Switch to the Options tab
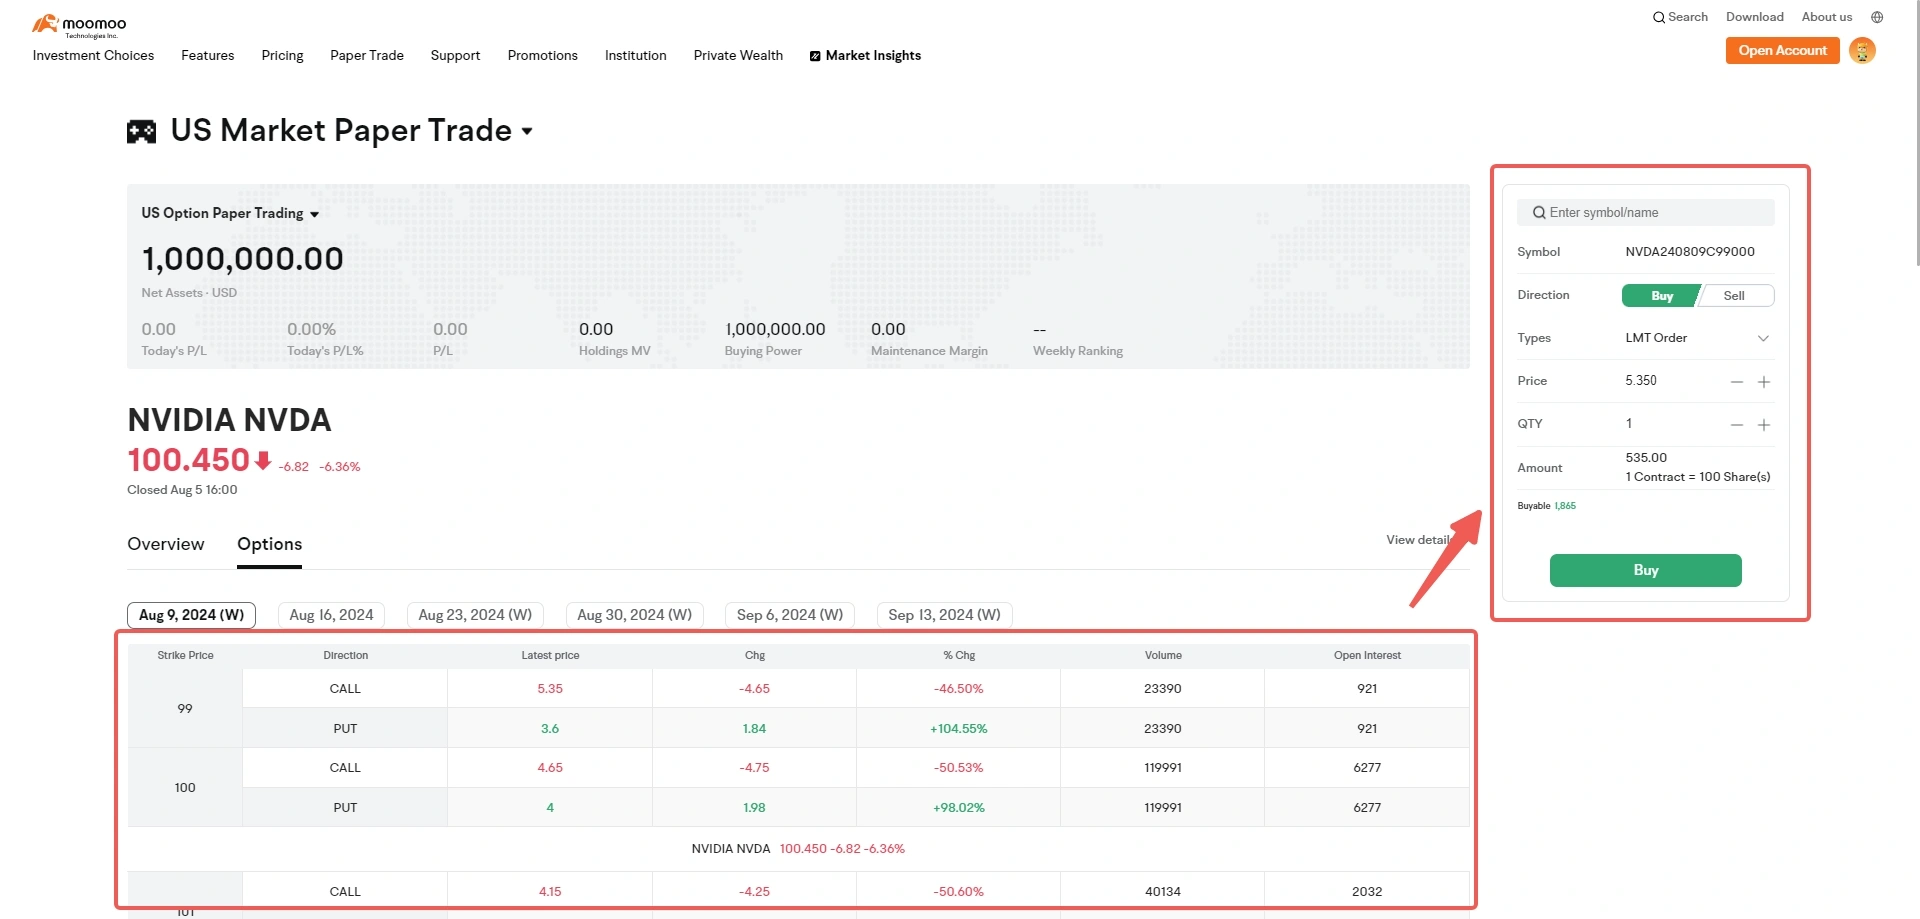The height and width of the screenshot is (919, 1920). coord(269,544)
